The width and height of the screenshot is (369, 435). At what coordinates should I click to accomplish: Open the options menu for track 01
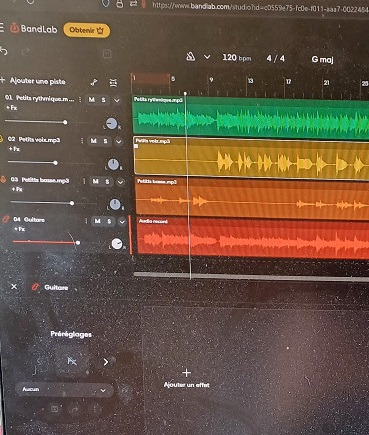point(80,99)
